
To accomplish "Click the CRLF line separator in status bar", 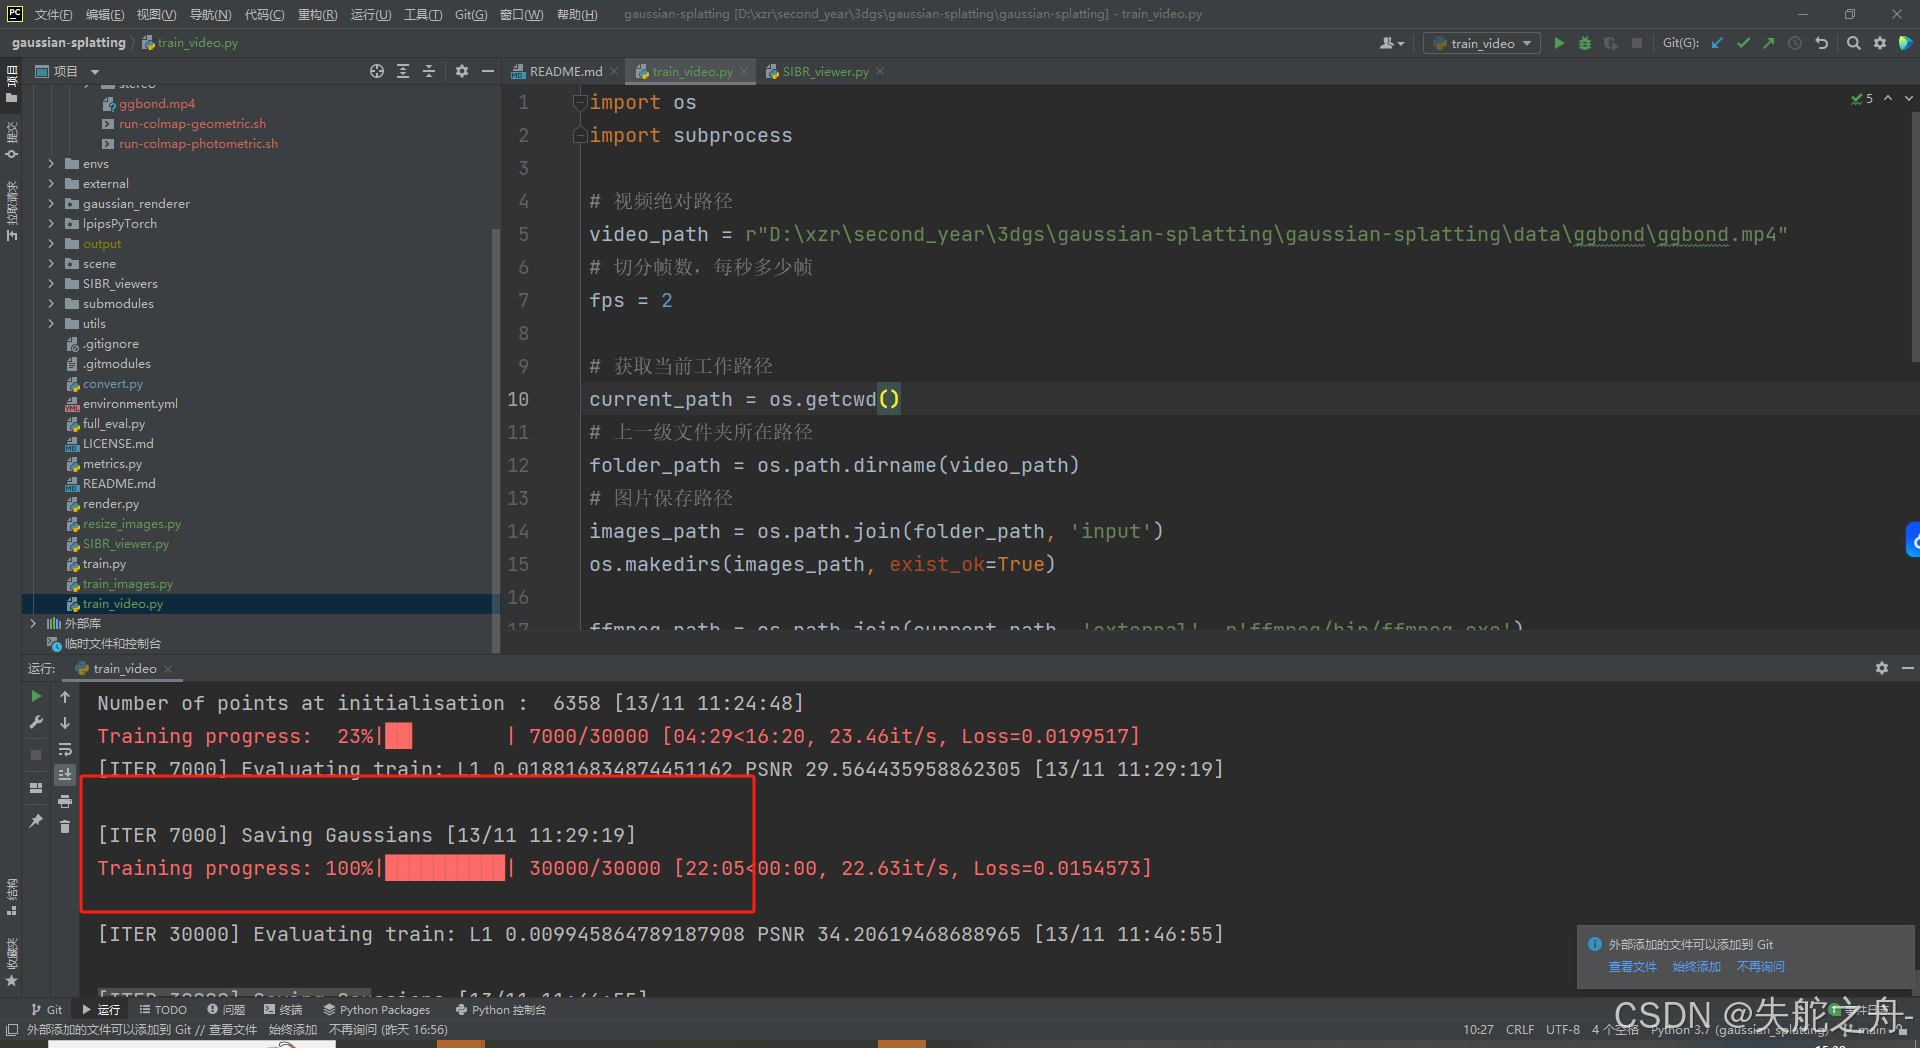I will (1519, 1029).
